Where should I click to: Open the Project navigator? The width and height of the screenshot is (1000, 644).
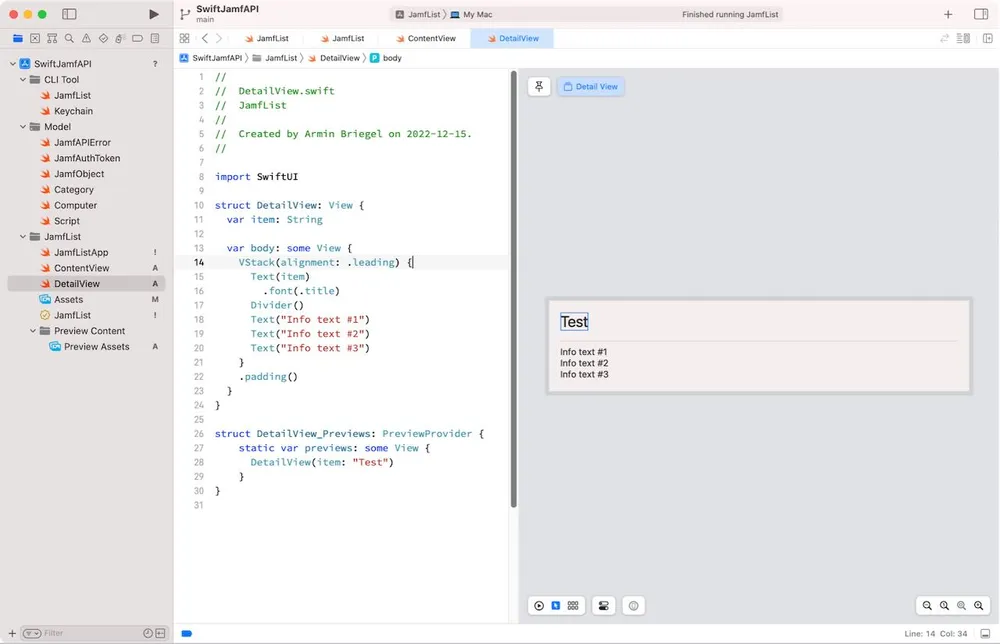coord(17,38)
